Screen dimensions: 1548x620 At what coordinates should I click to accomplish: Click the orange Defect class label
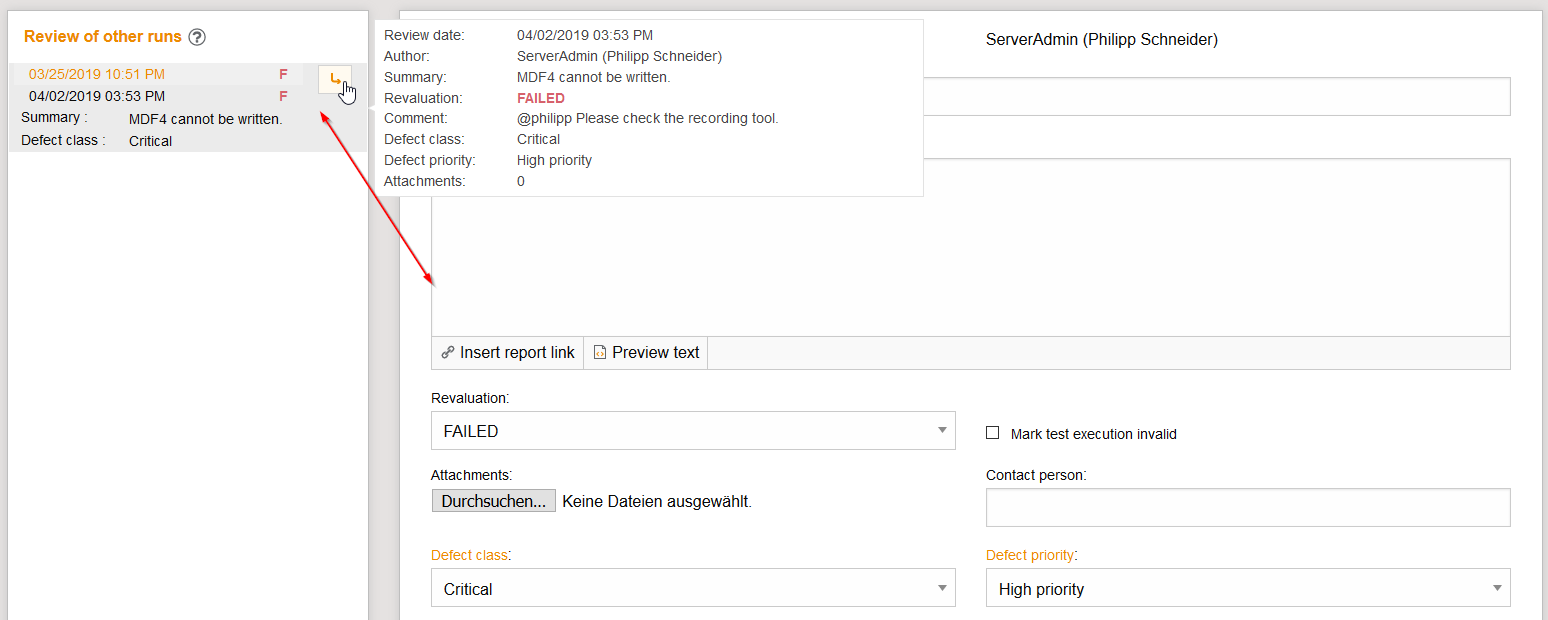469,555
